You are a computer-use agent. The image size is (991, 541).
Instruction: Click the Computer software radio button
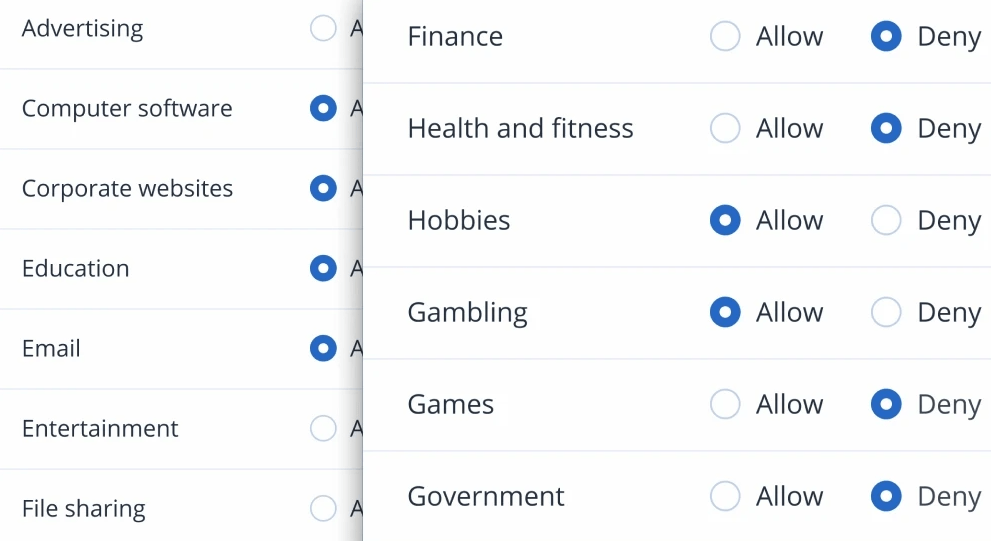coord(323,109)
